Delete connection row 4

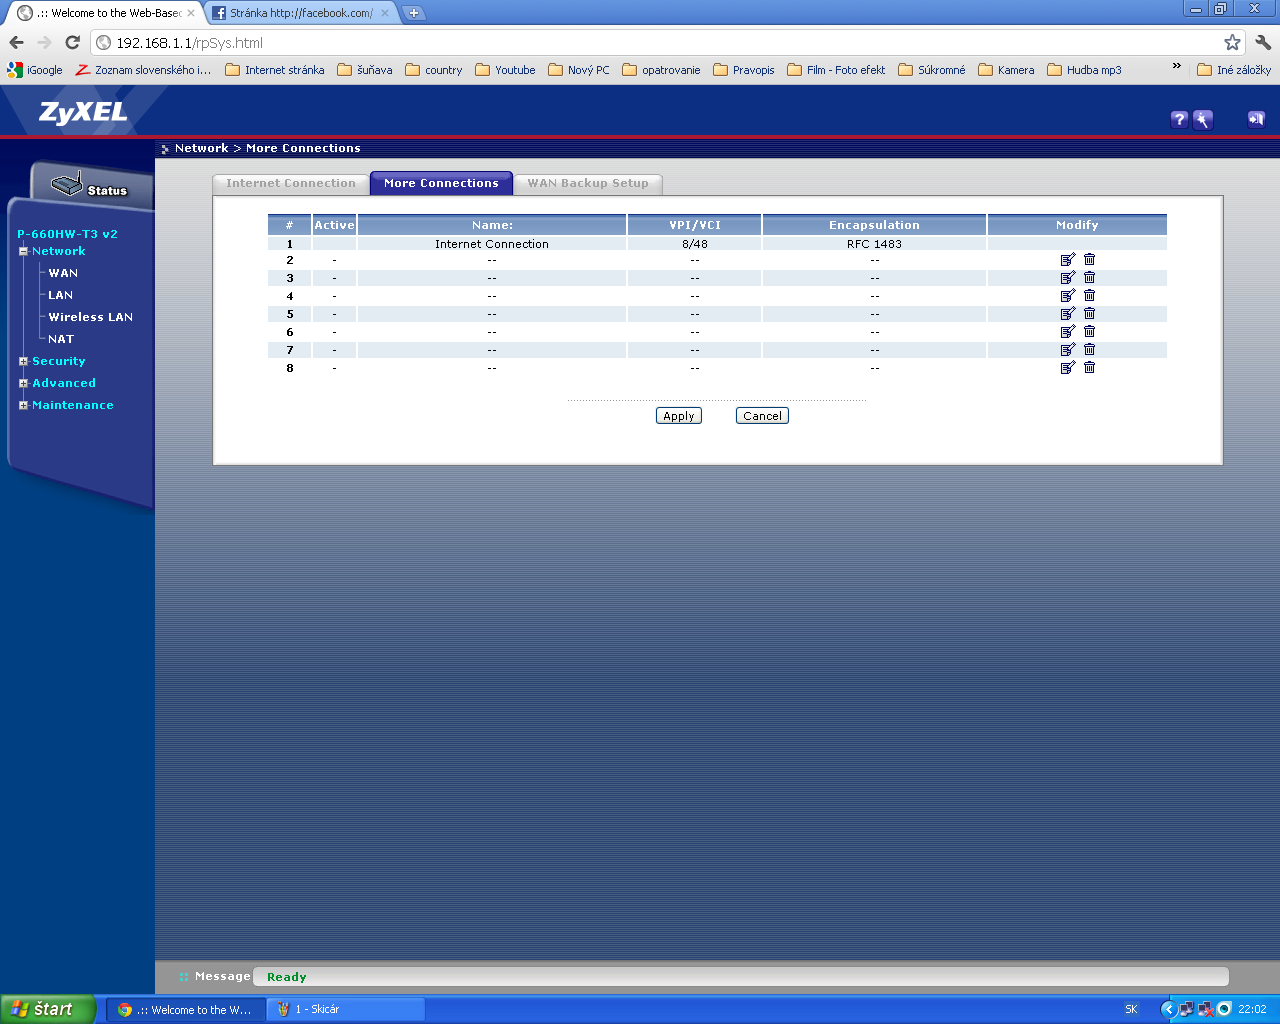click(1090, 296)
